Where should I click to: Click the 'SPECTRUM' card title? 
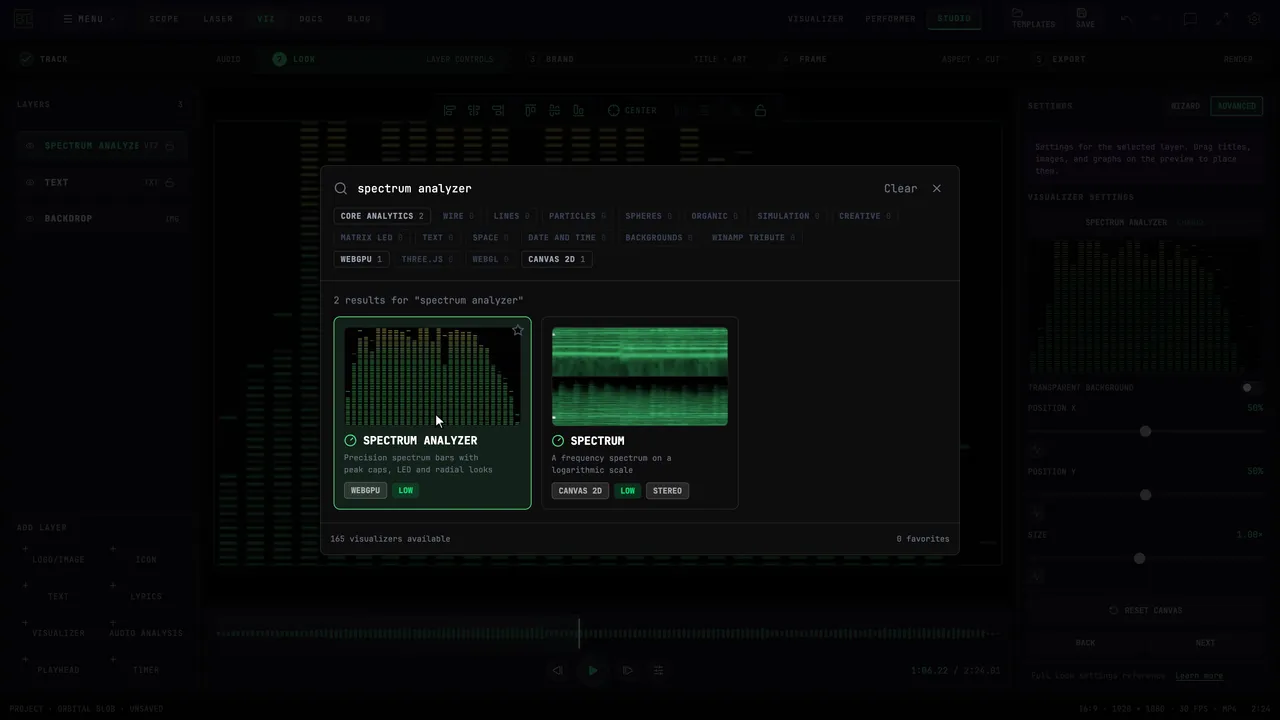coord(597,441)
